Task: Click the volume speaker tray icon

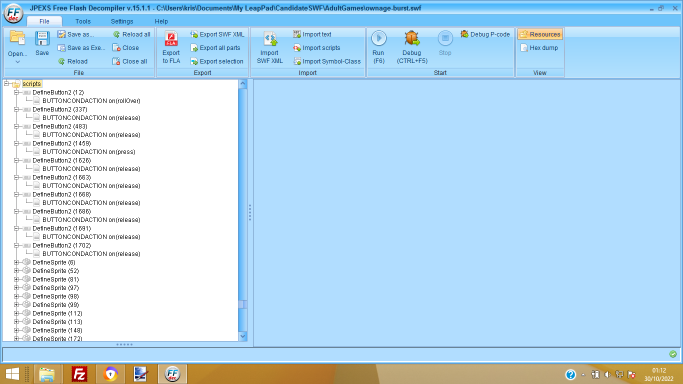Action: click(x=607, y=374)
